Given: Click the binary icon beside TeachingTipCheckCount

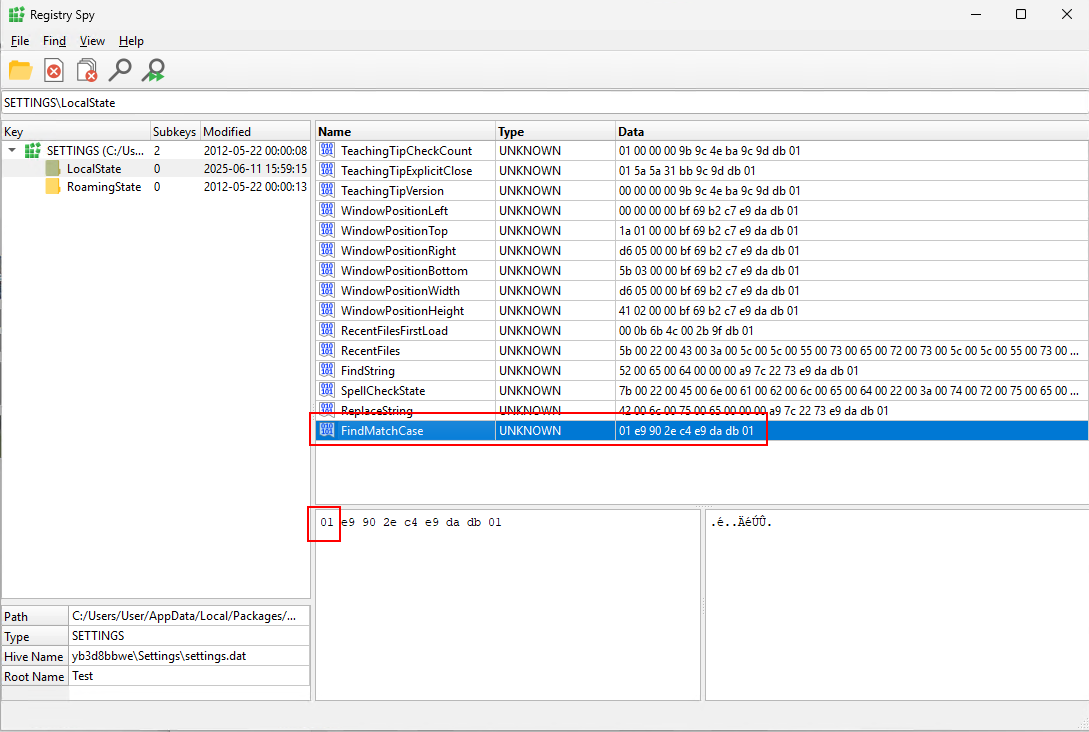Looking at the screenshot, I should (327, 150).
